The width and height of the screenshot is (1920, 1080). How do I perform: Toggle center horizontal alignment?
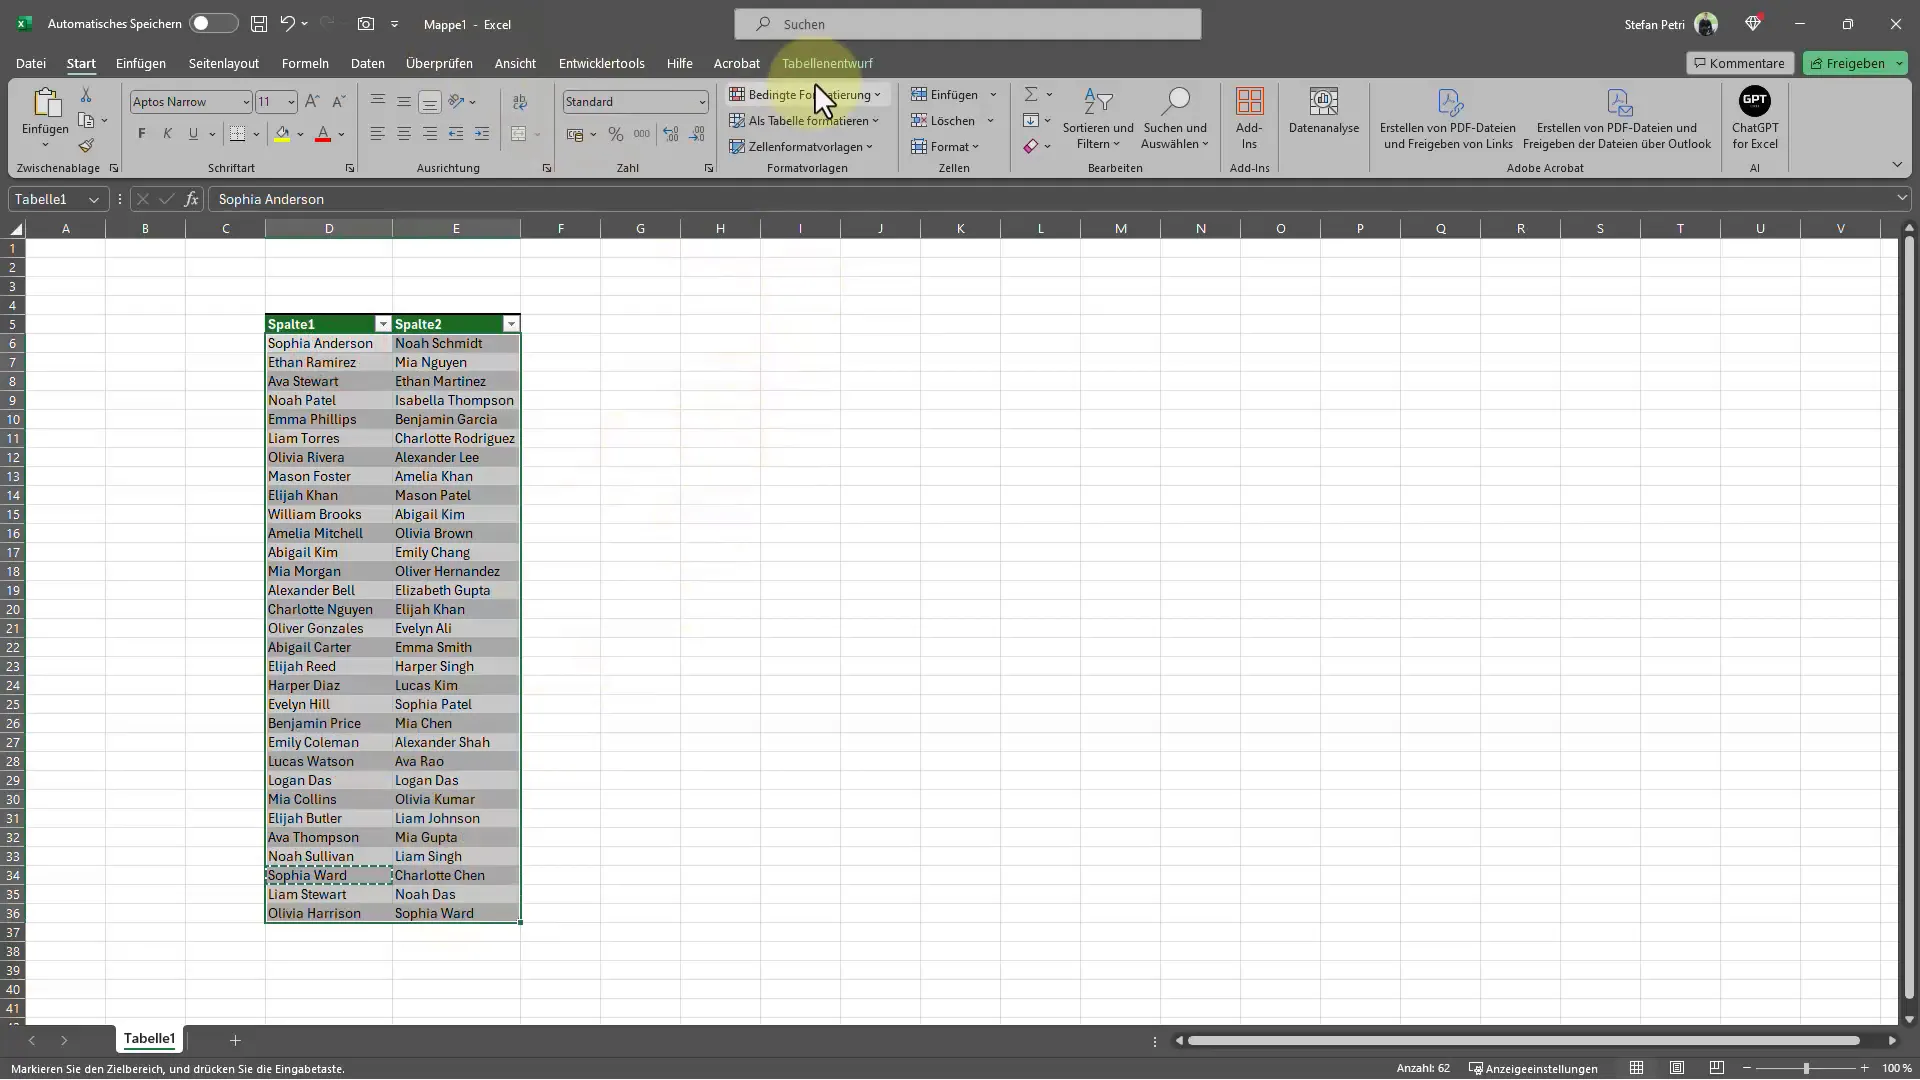(x=403, y=134)
